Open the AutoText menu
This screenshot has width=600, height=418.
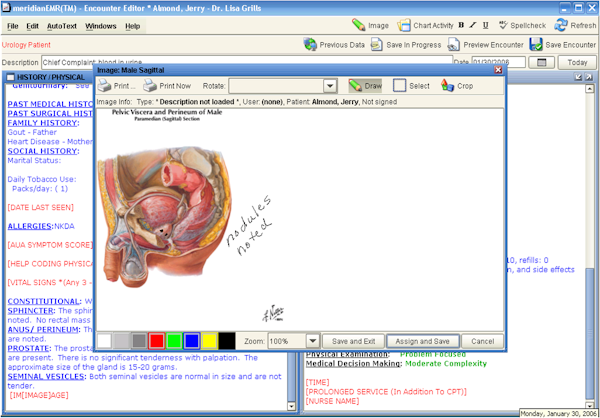[x=62, y=25]
